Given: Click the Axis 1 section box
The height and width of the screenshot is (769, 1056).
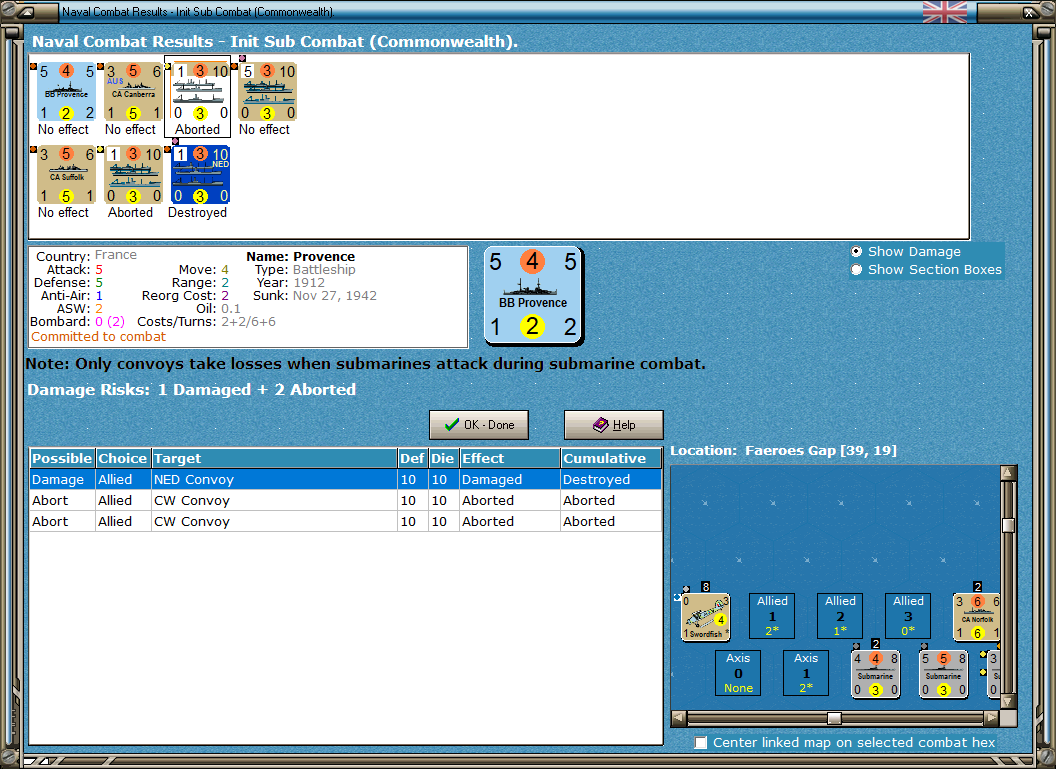Looking at the screenshot, I should (x=805, y=673).
